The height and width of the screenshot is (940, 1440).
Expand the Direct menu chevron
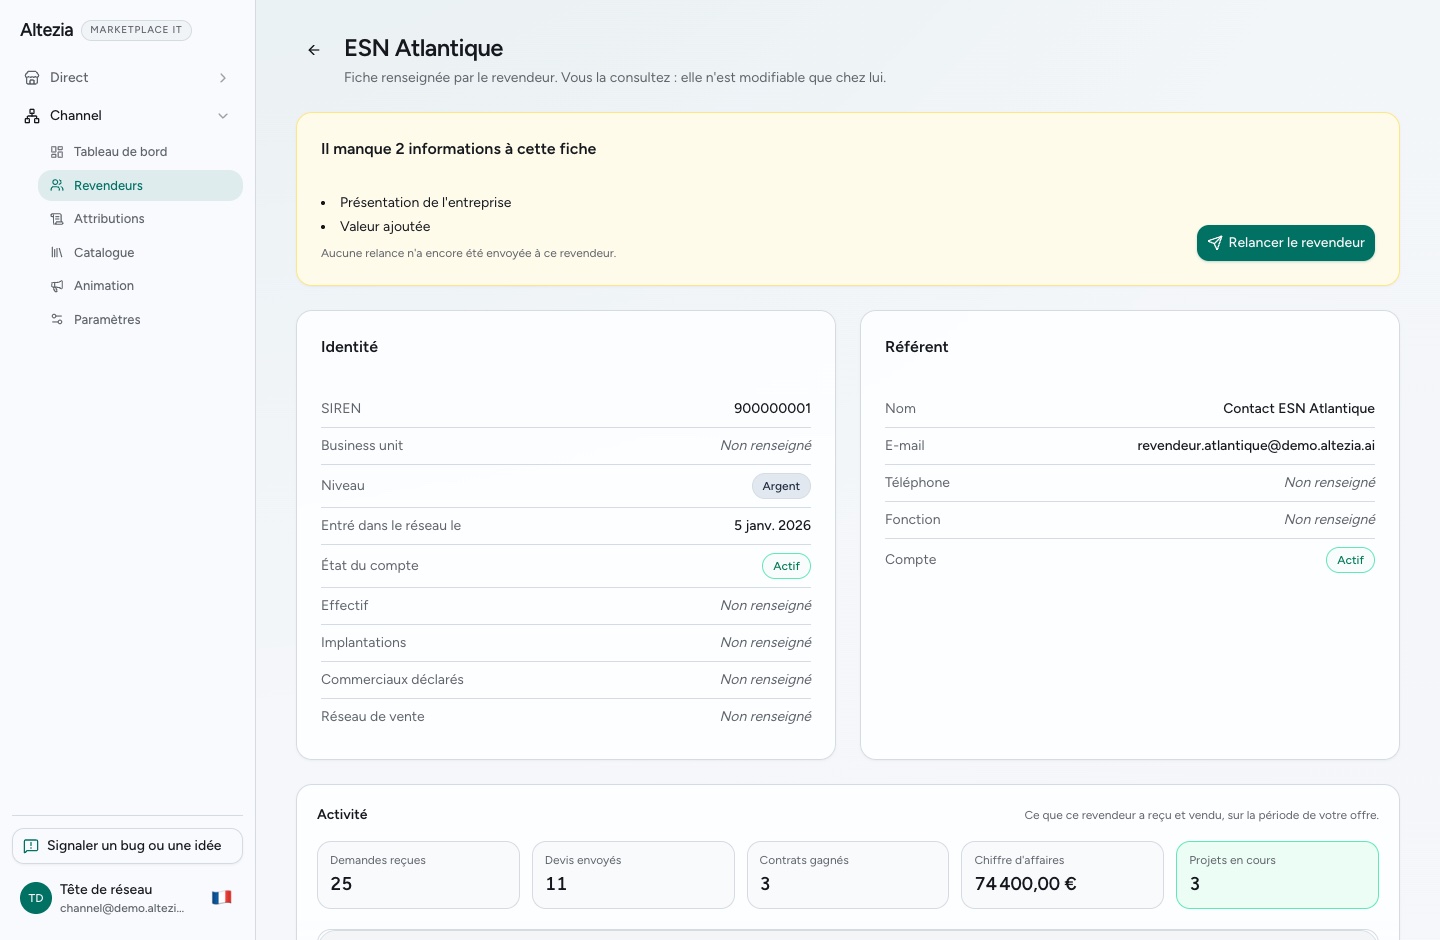pos(223,78)
